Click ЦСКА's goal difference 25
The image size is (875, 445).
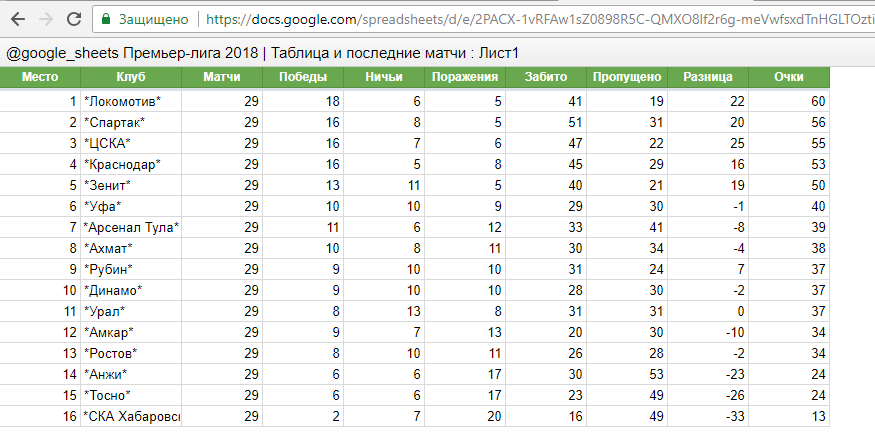tap(708, 143)
